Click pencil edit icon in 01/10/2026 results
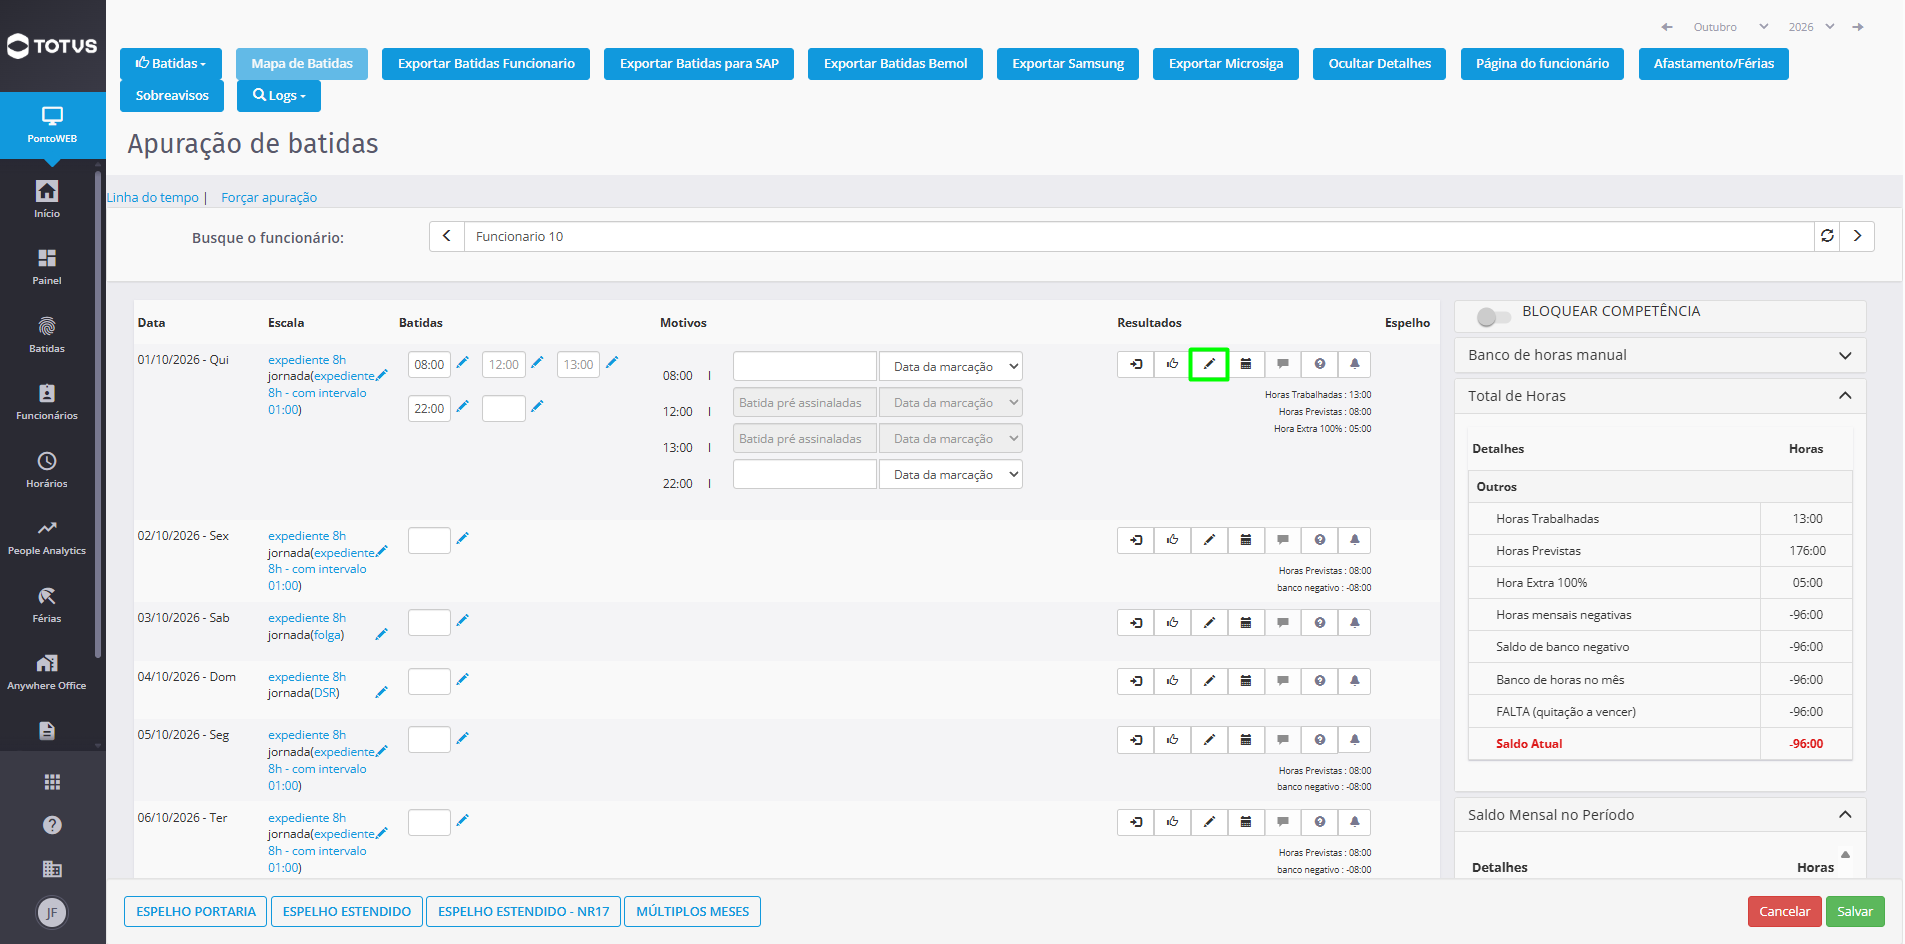 coord(1209,364)
